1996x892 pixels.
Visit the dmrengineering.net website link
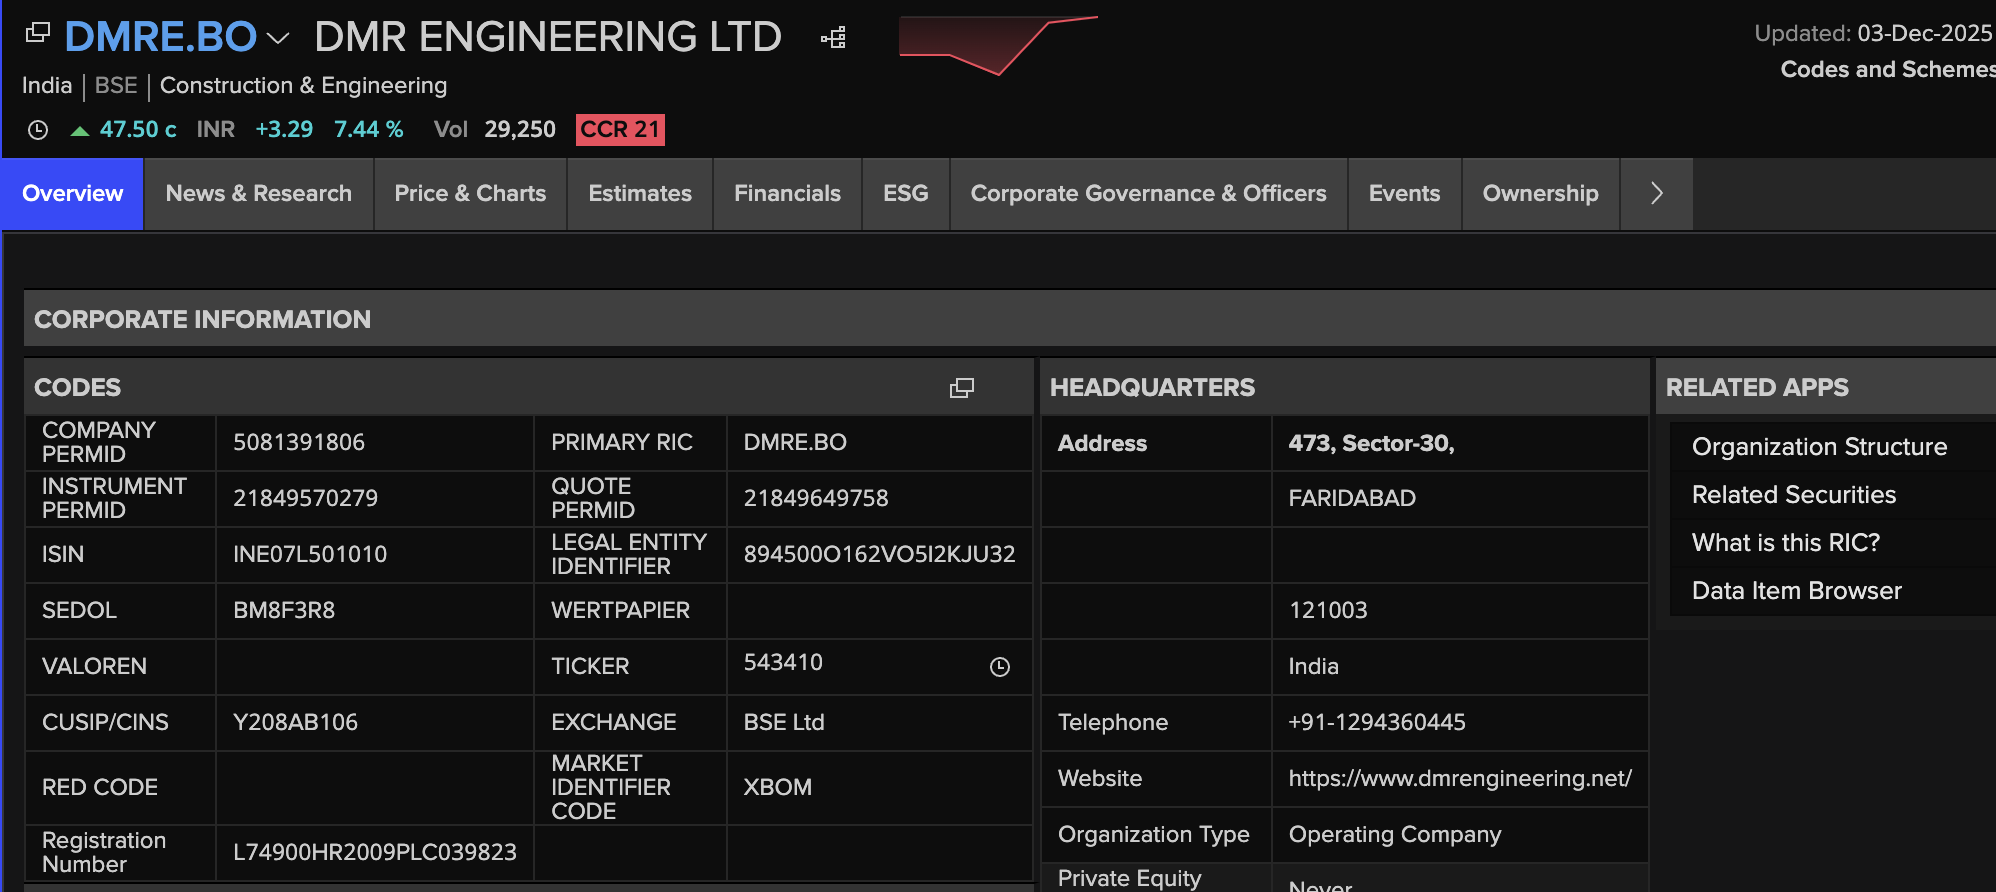[1460, 779]
